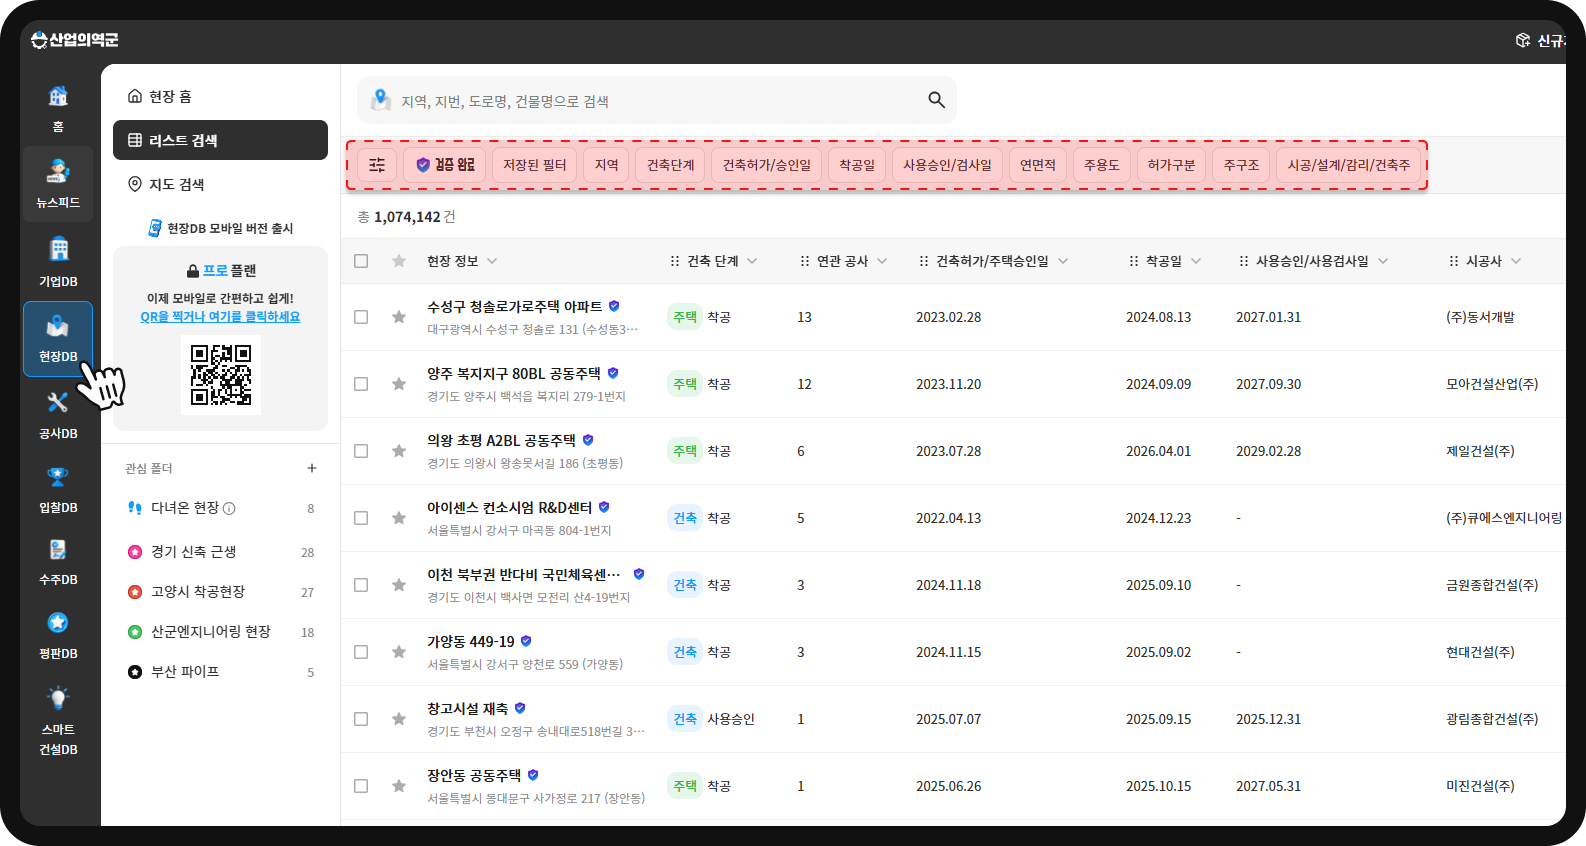Star the 아이센스 컨소시엄 R&D센터 row
Viewport: 1586px width, 846px height.
[x=399, y=518]
